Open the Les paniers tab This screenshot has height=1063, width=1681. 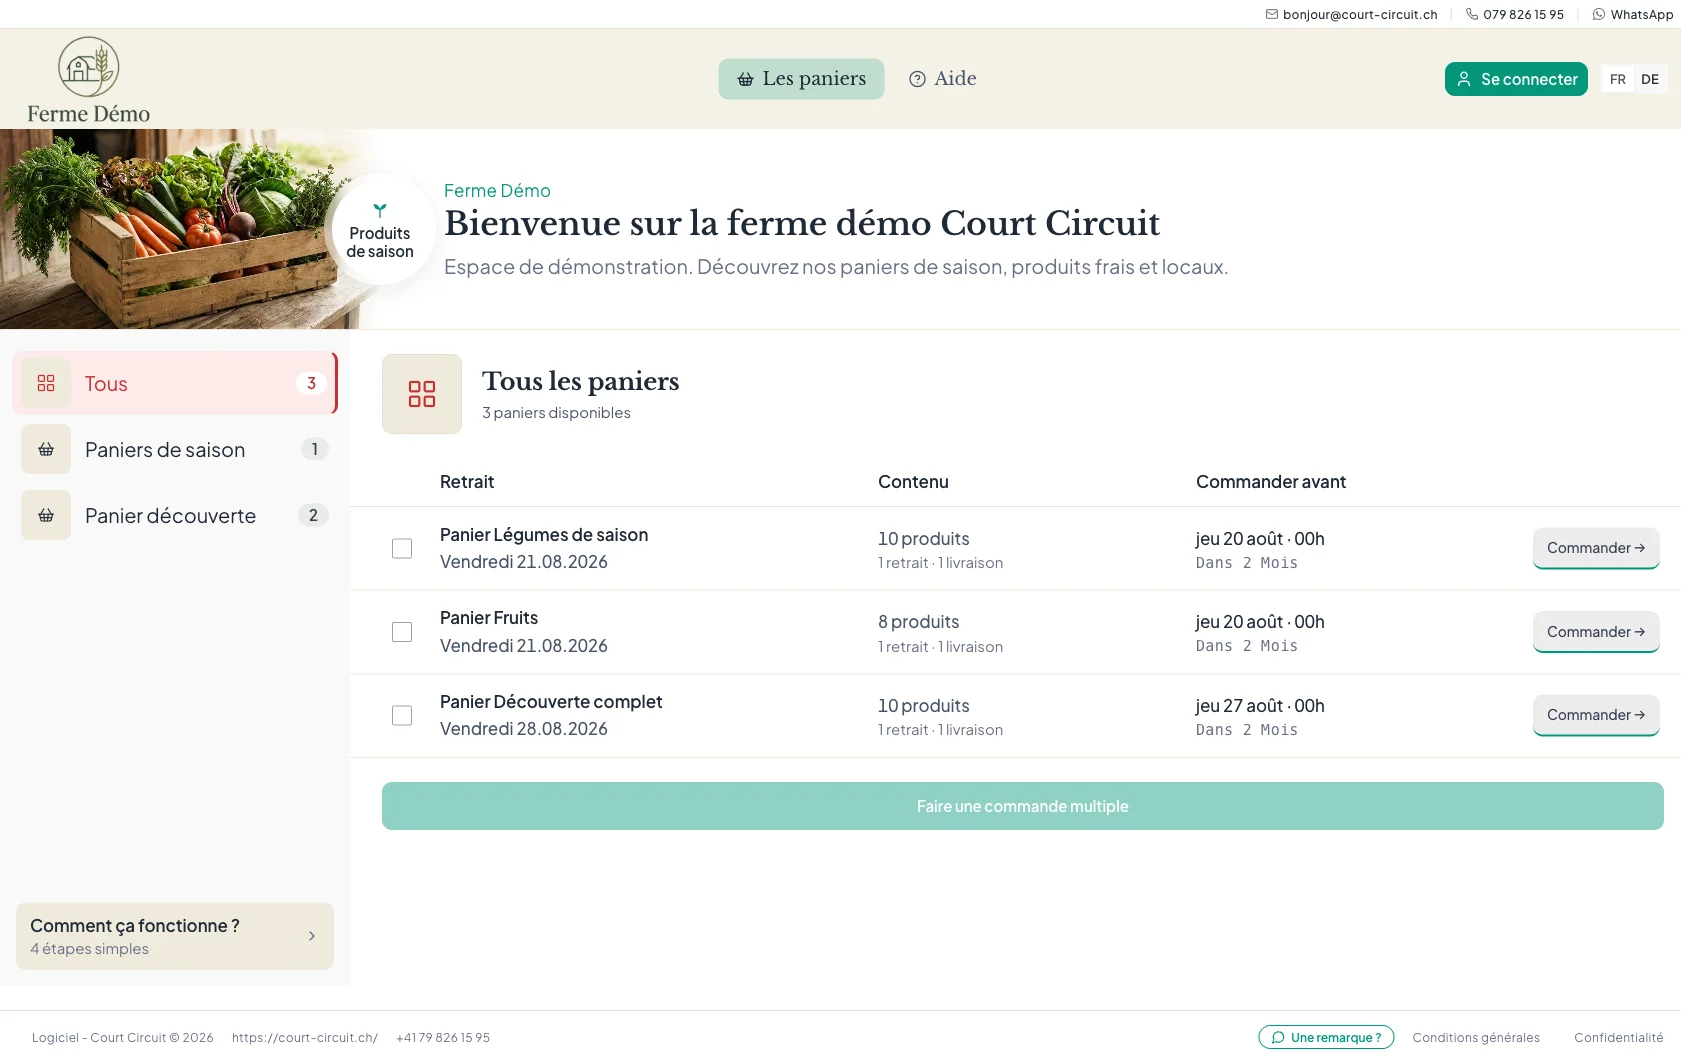(x=801, y=79)
